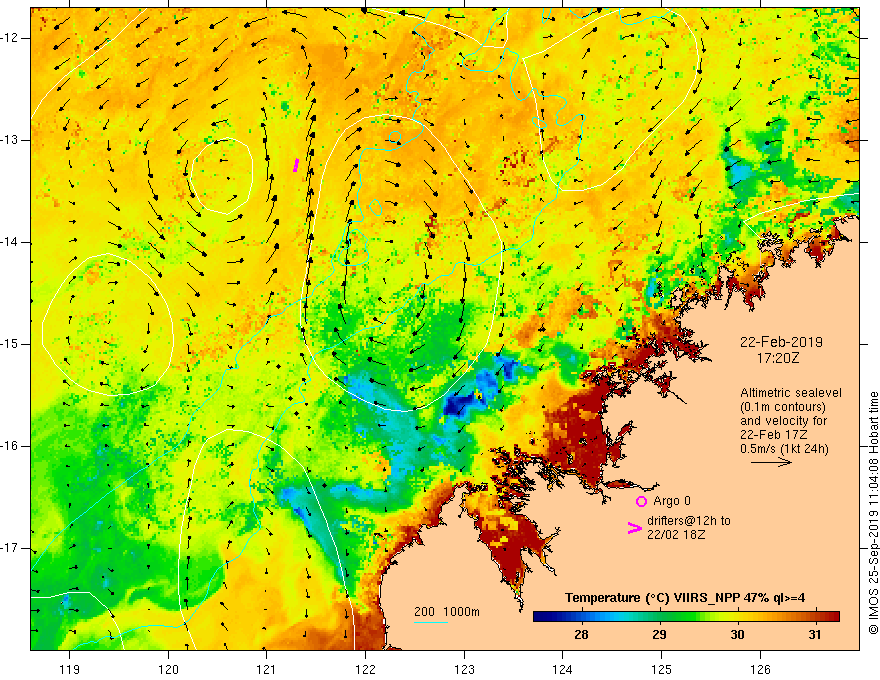Click the velocity scale reference arrow
The height and width of the screenshot is (680, 880).
[x=771, y=462]
